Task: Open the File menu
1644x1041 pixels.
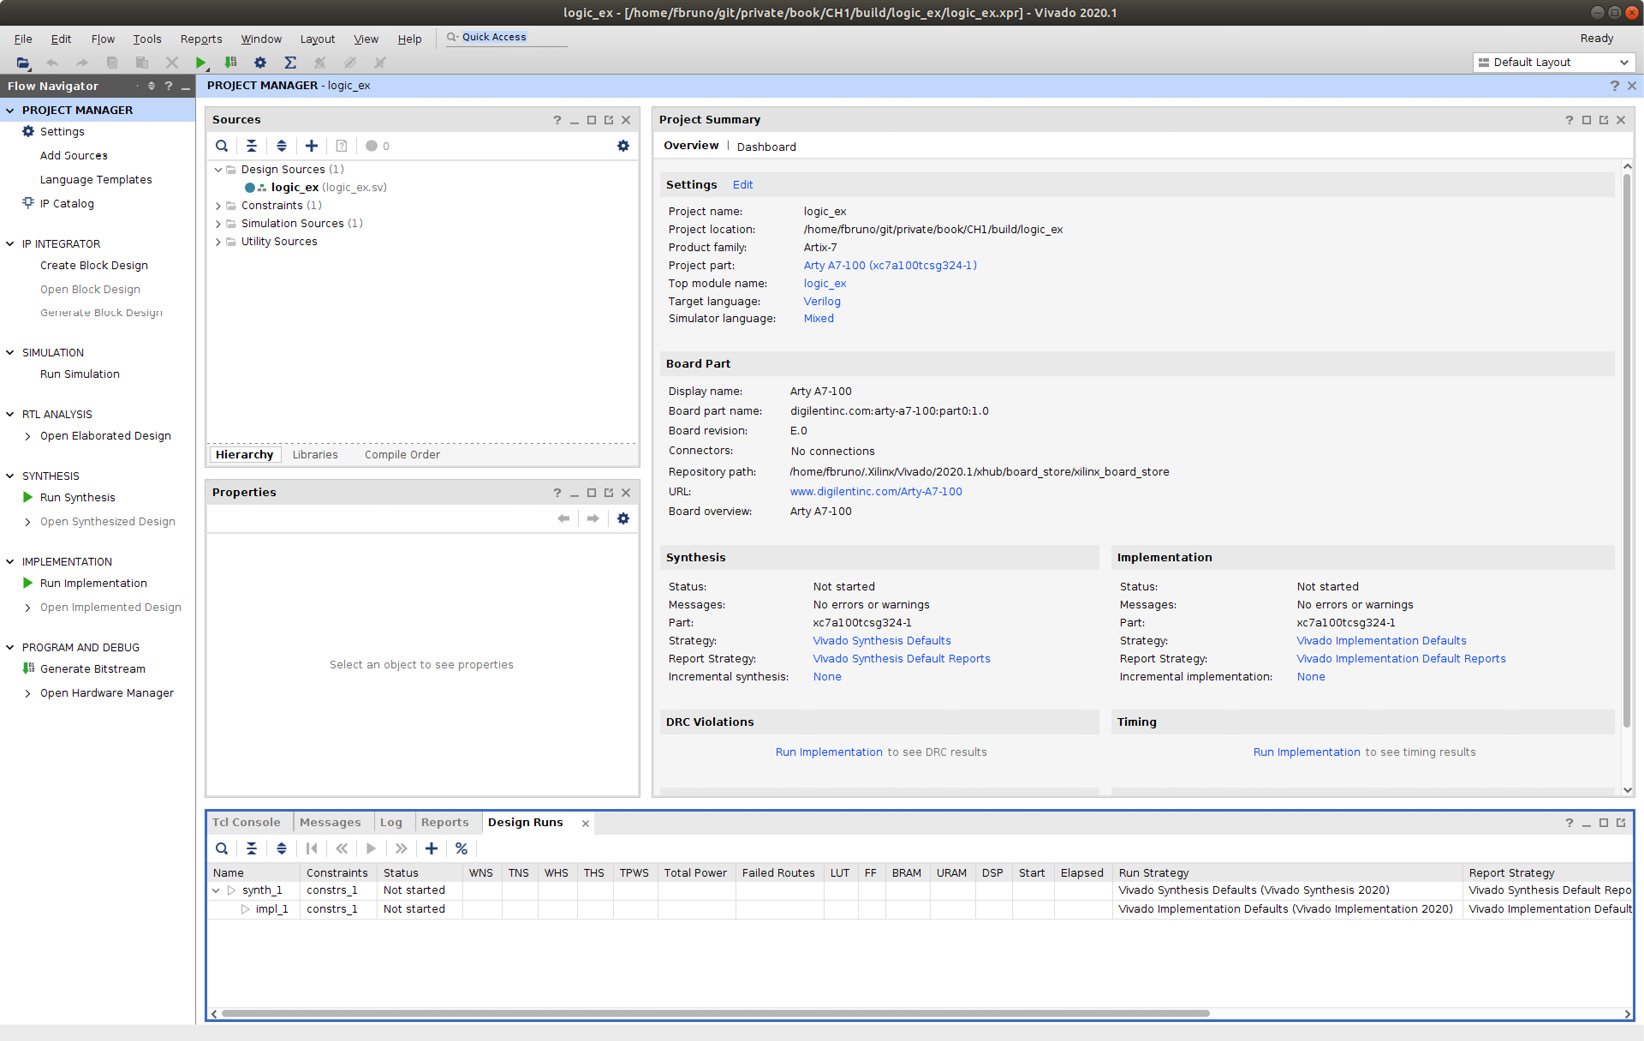Action: coord(23,39)
